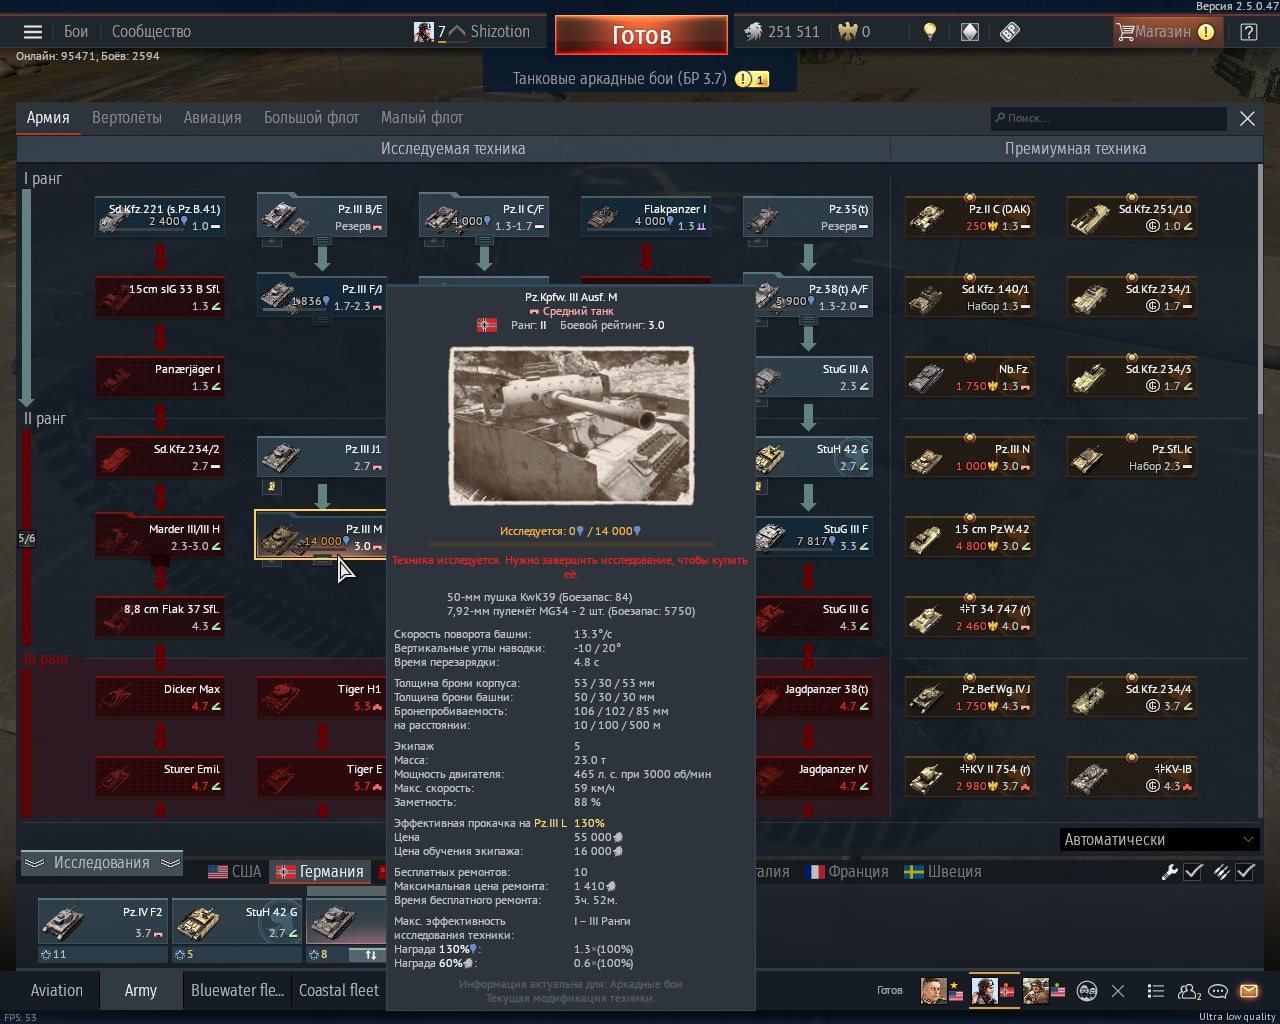Screen dimensions: 1280x1024
Task: Click the red Готов button
Action: tap(641, 35)
